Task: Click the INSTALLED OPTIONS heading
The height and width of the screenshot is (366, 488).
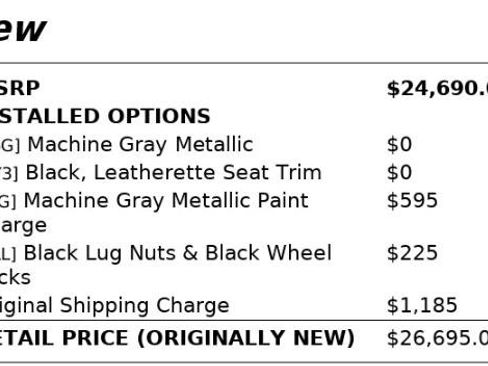Action: coord(105,116)
